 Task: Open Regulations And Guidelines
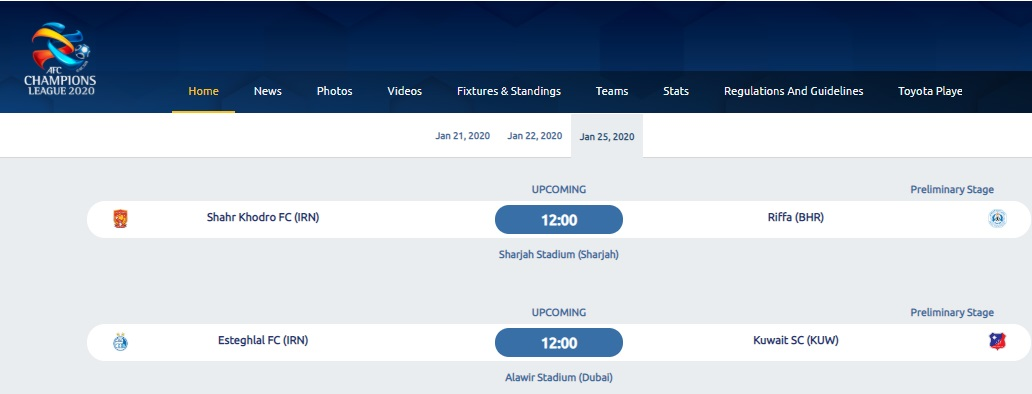(x=794, y=91)
